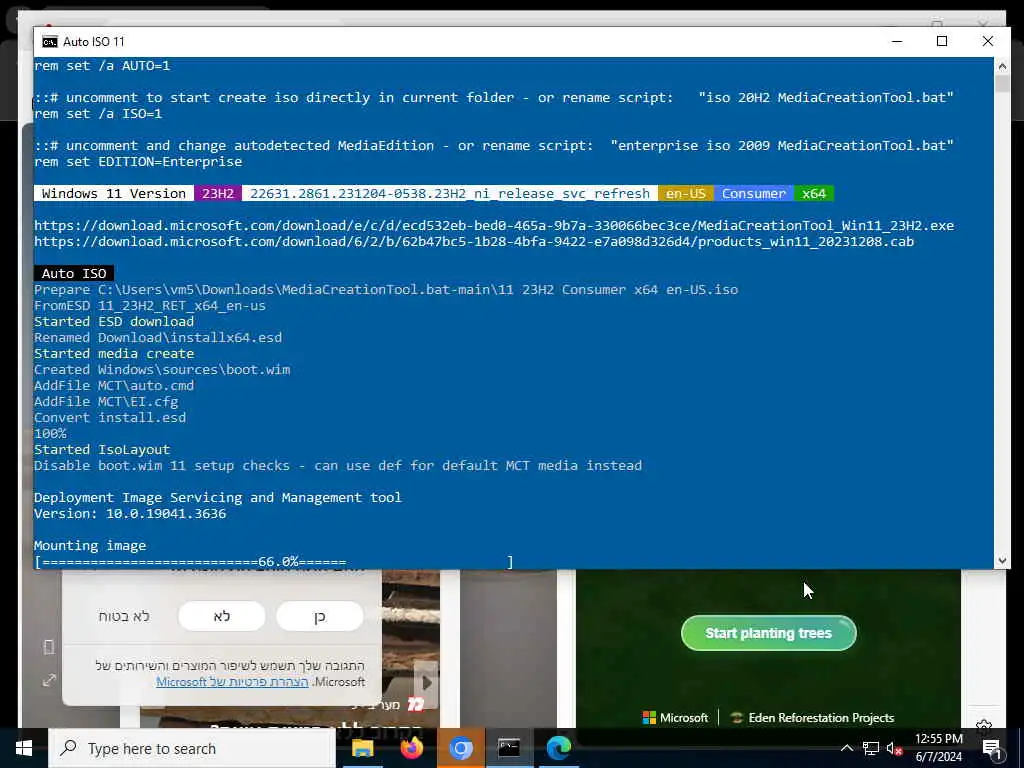Click the purple '23H2' version badge
This screenshot has width=1024, height=768.
[218, 194]
